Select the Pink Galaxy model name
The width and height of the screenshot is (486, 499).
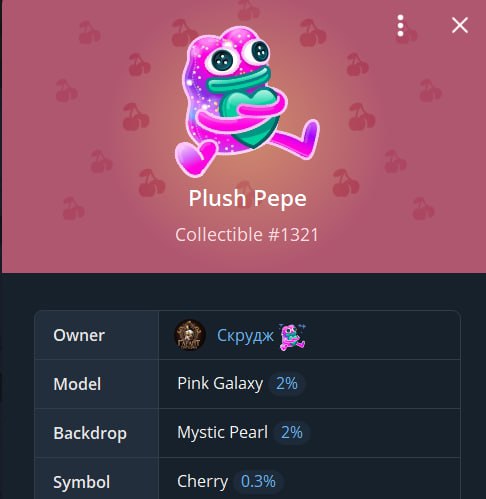point(220,384)
